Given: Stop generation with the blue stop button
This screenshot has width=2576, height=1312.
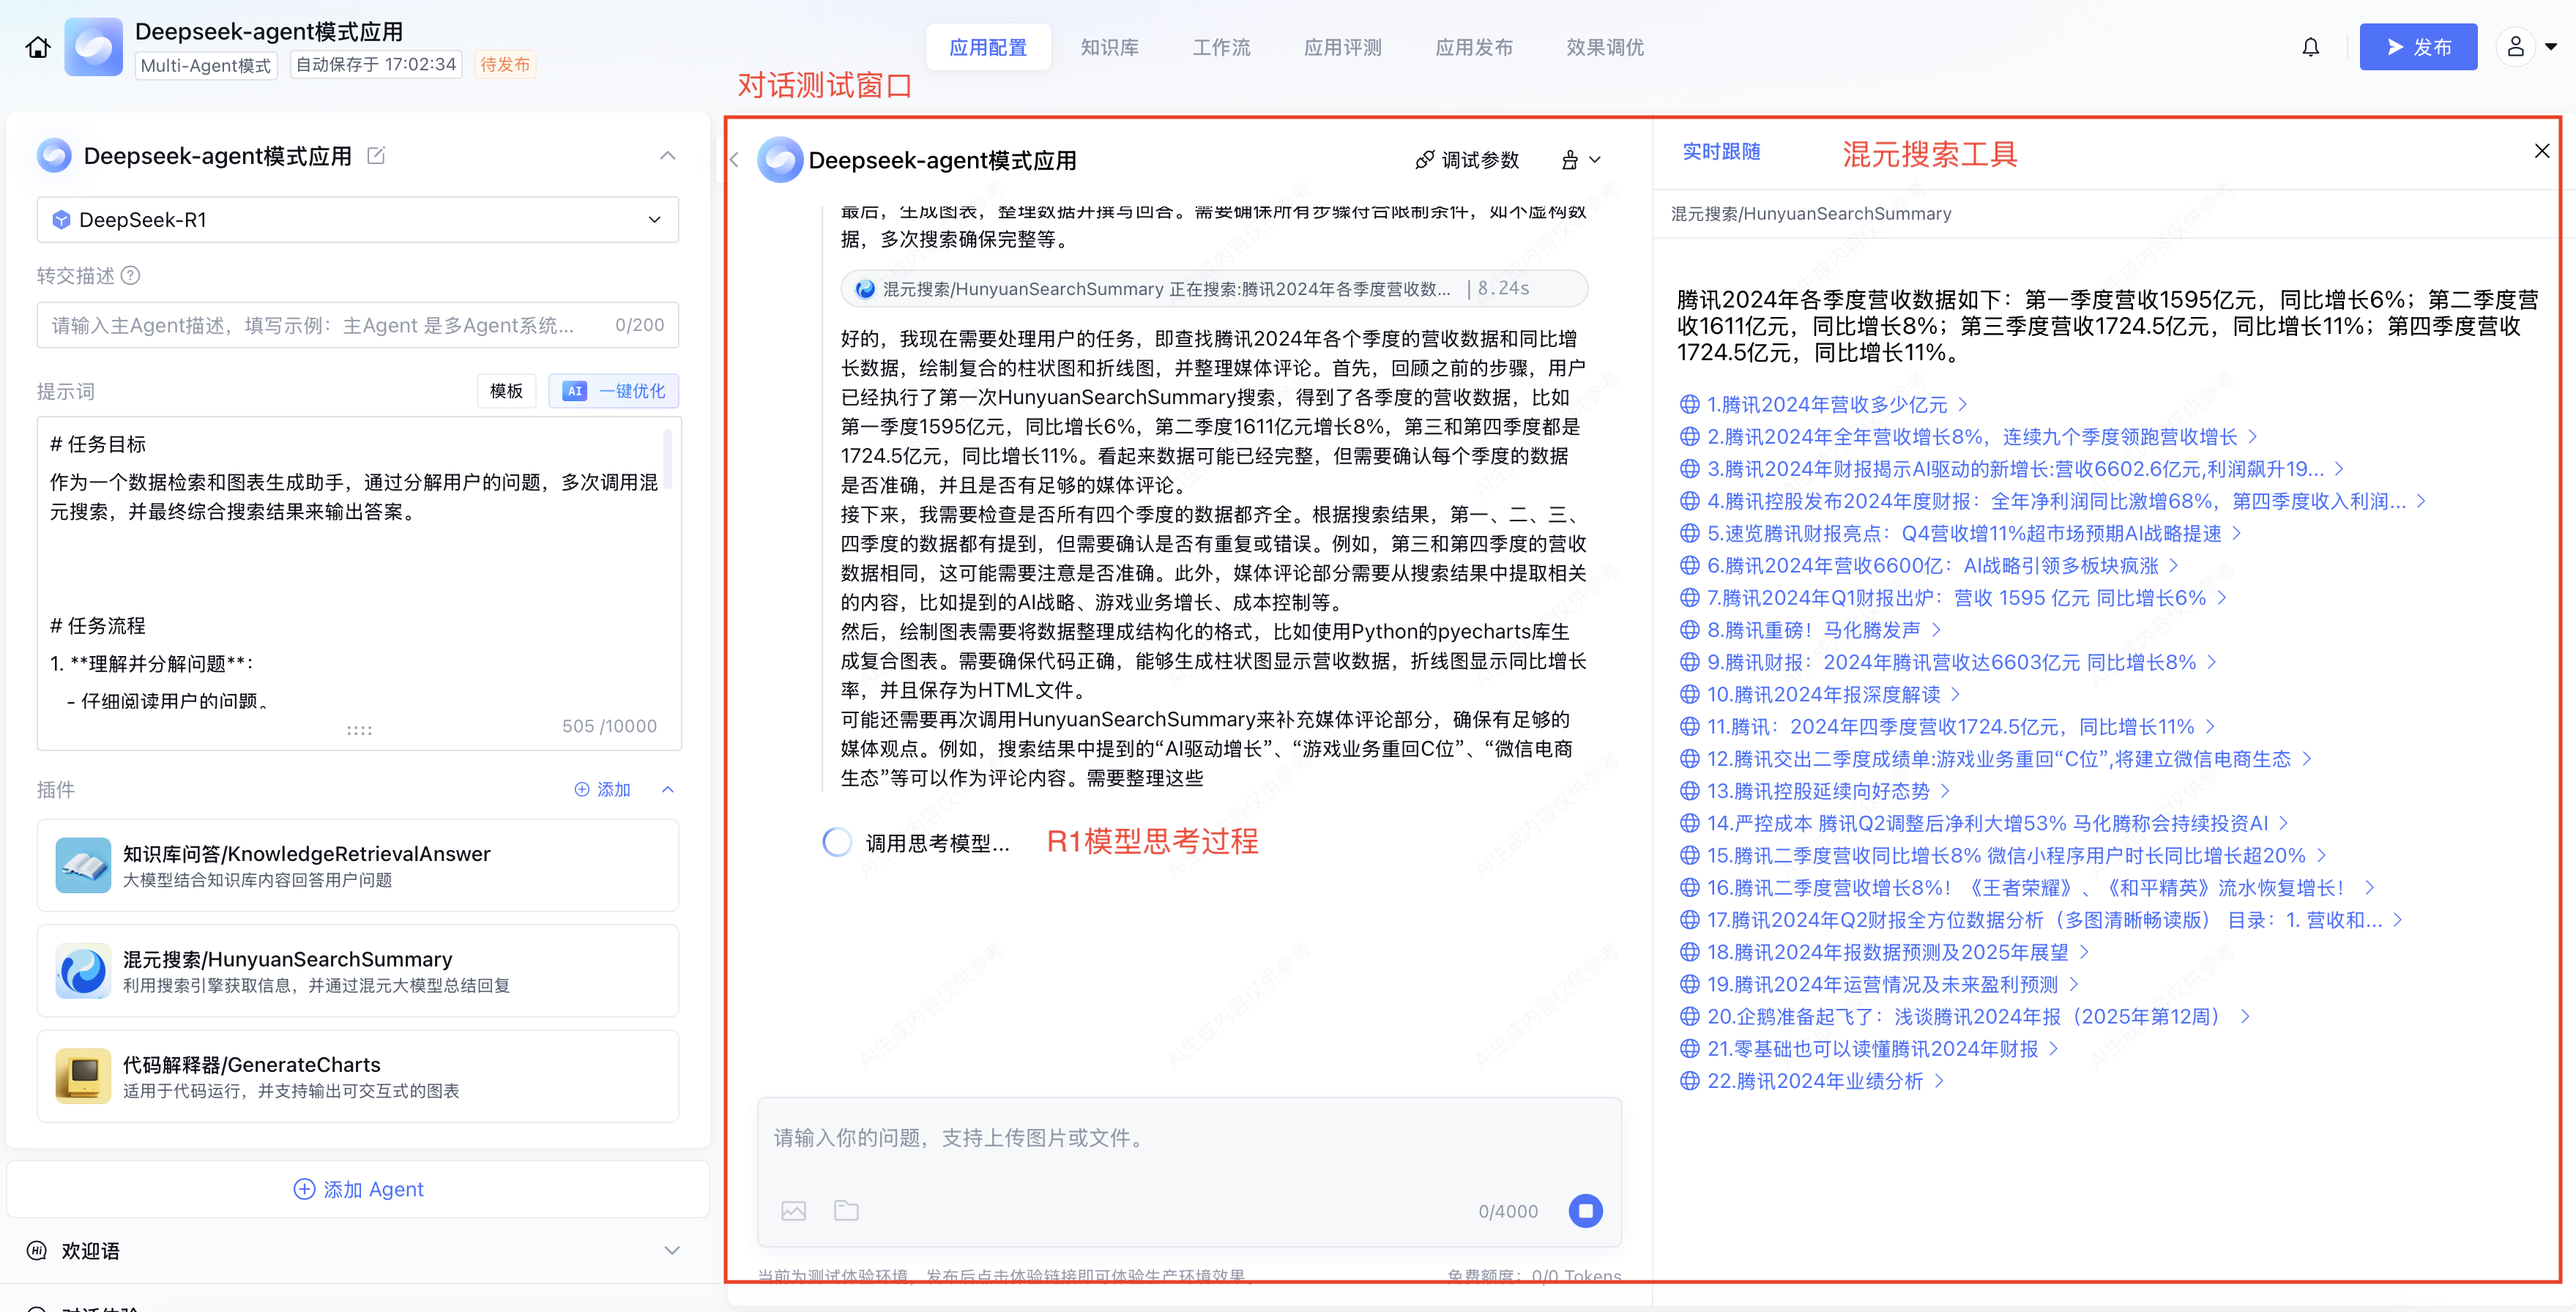Looking at the screenshot, I should pos(1585,1211).
